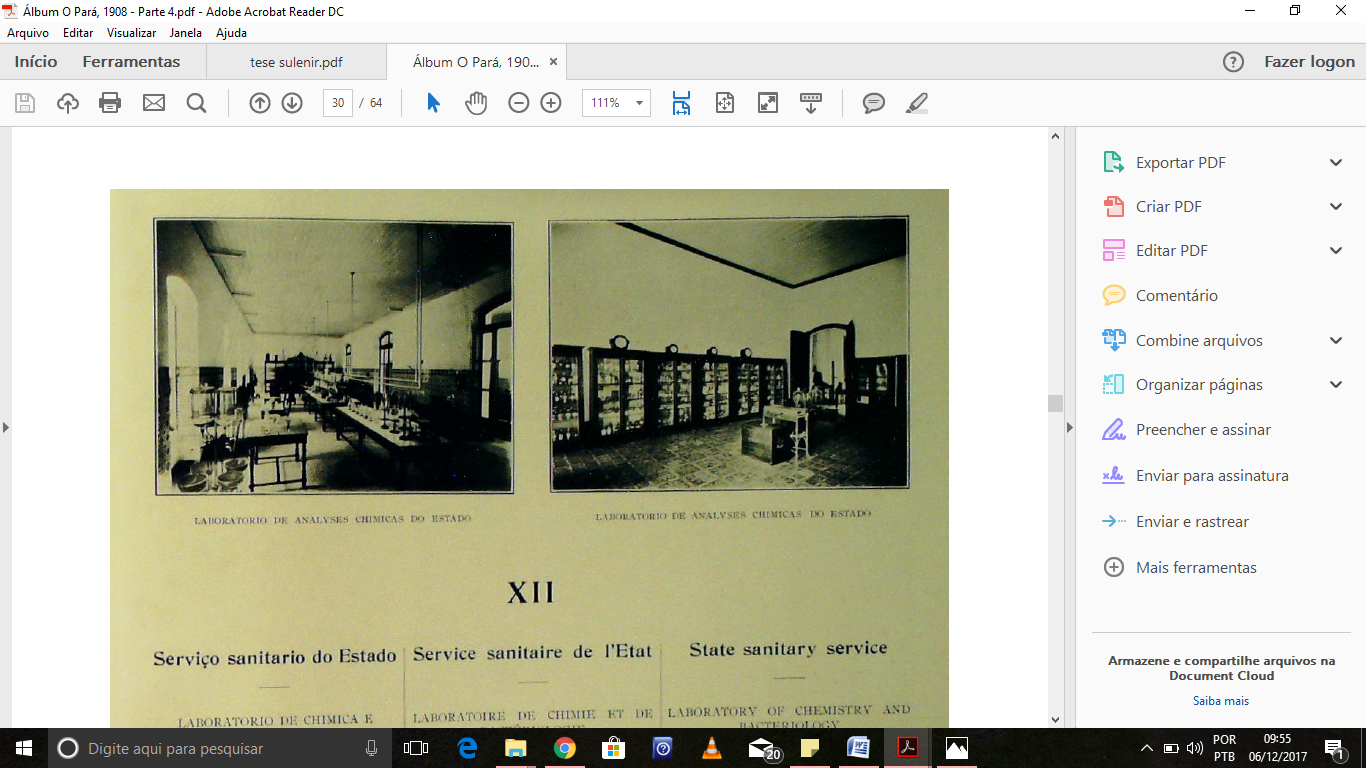The width and height of the screenshot is (1366, 768).
Task: Expand the Exportar PDF options
Action: pos(1336,163)
